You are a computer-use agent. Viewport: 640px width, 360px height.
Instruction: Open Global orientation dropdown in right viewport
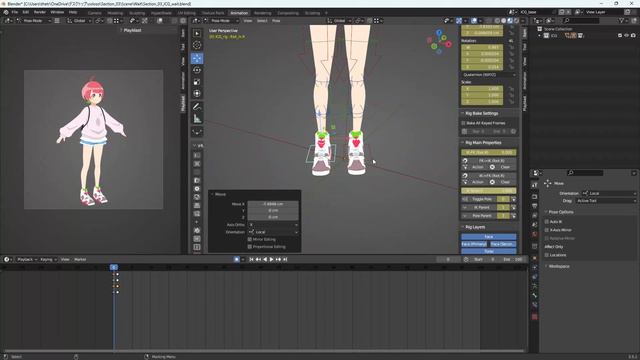(340, 20)
